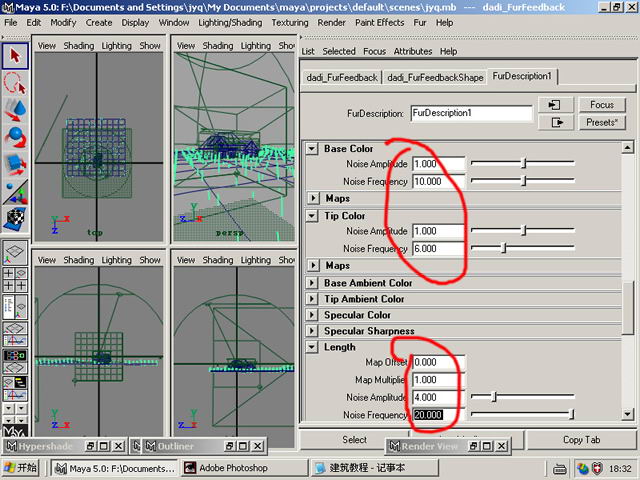Viewport: 640px width, 480px height.
Task: Click the Copy Tab button
Action: 581,440
